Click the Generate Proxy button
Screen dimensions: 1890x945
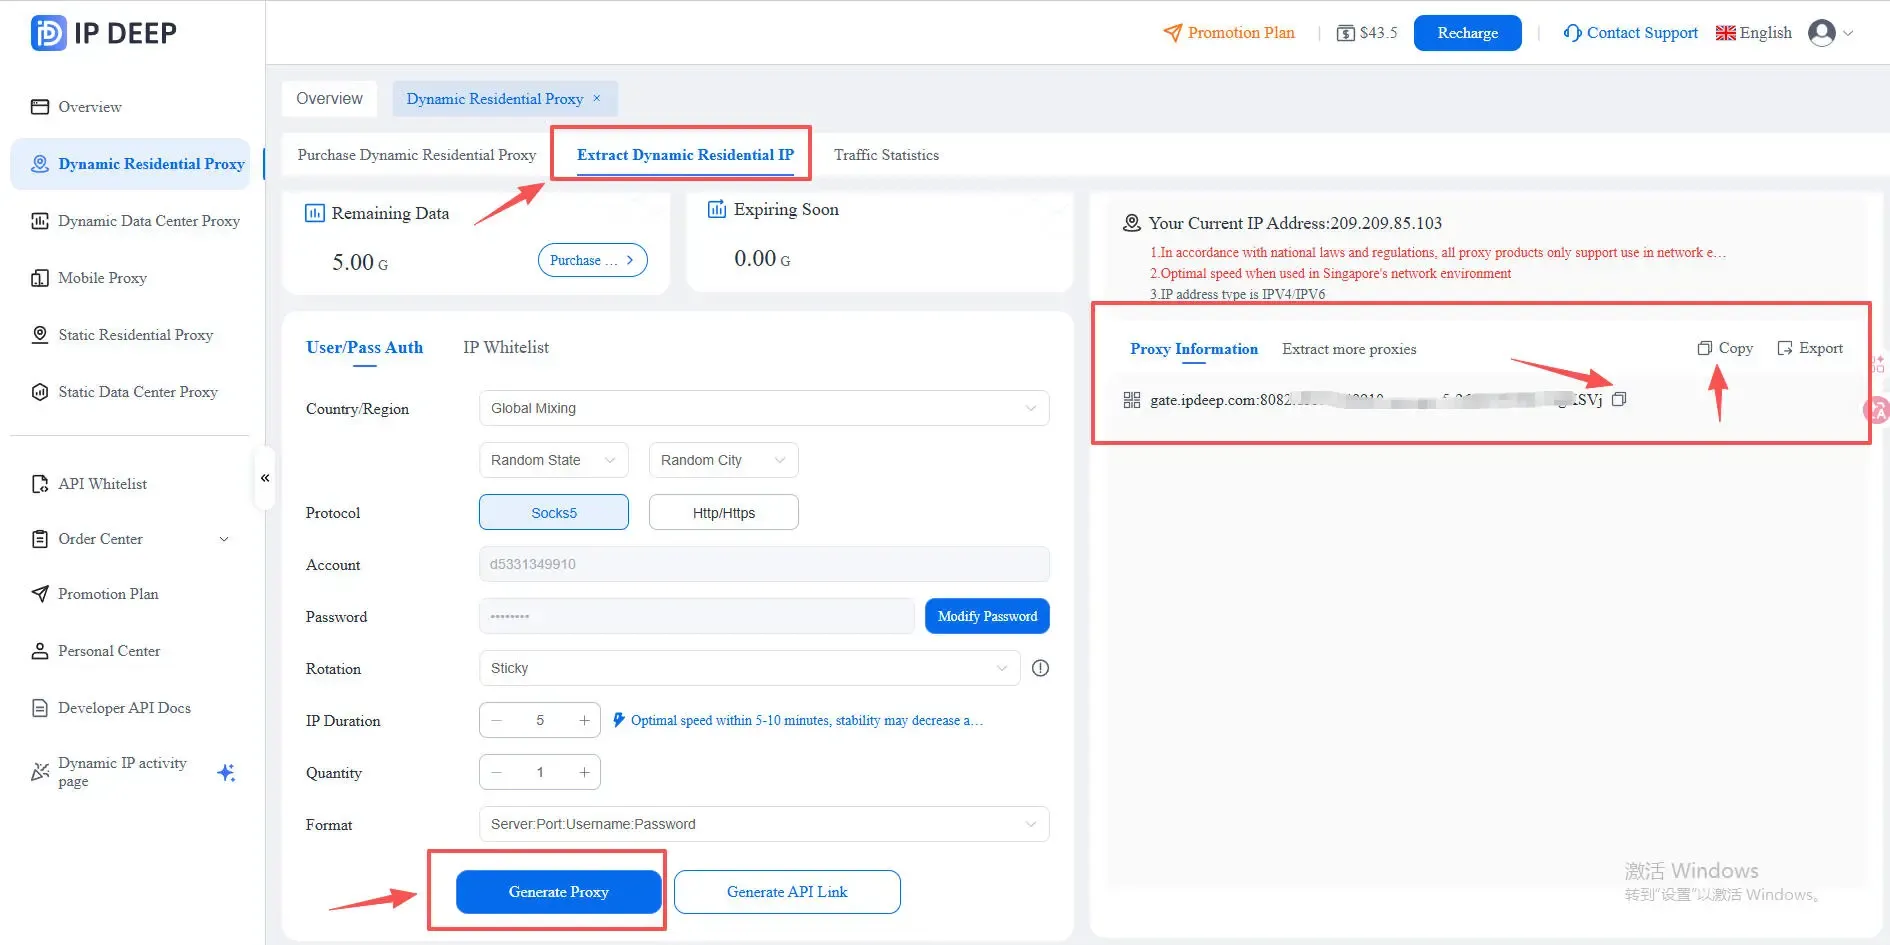(558, 891)
